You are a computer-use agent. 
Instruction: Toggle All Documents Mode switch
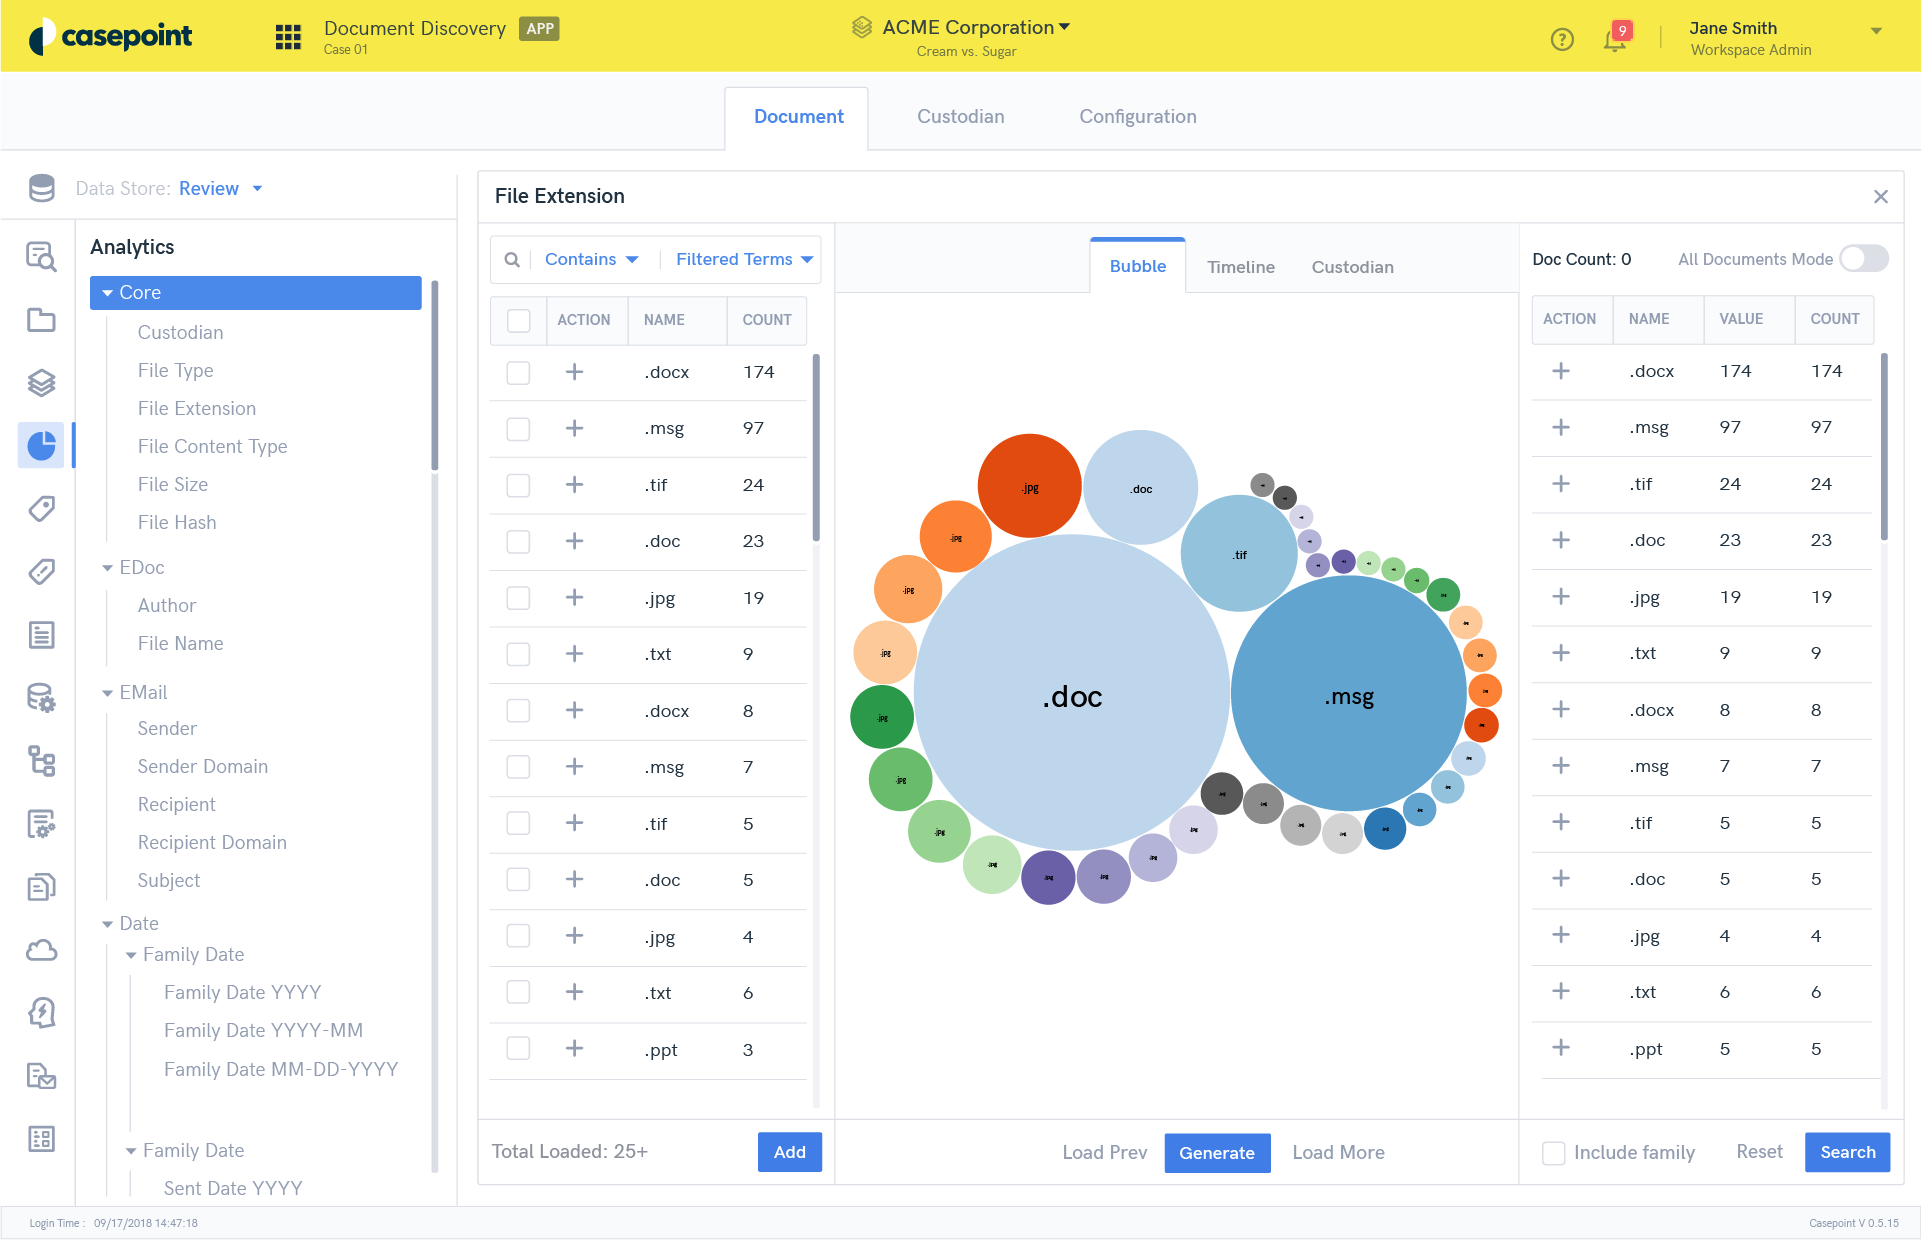coord(1864,259)
